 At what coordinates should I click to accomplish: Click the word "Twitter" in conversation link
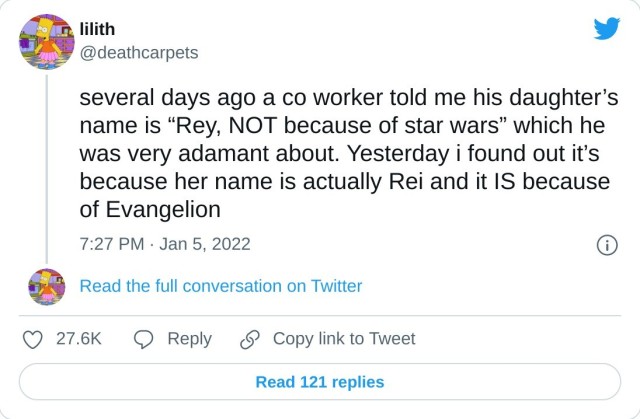[335, 286]
